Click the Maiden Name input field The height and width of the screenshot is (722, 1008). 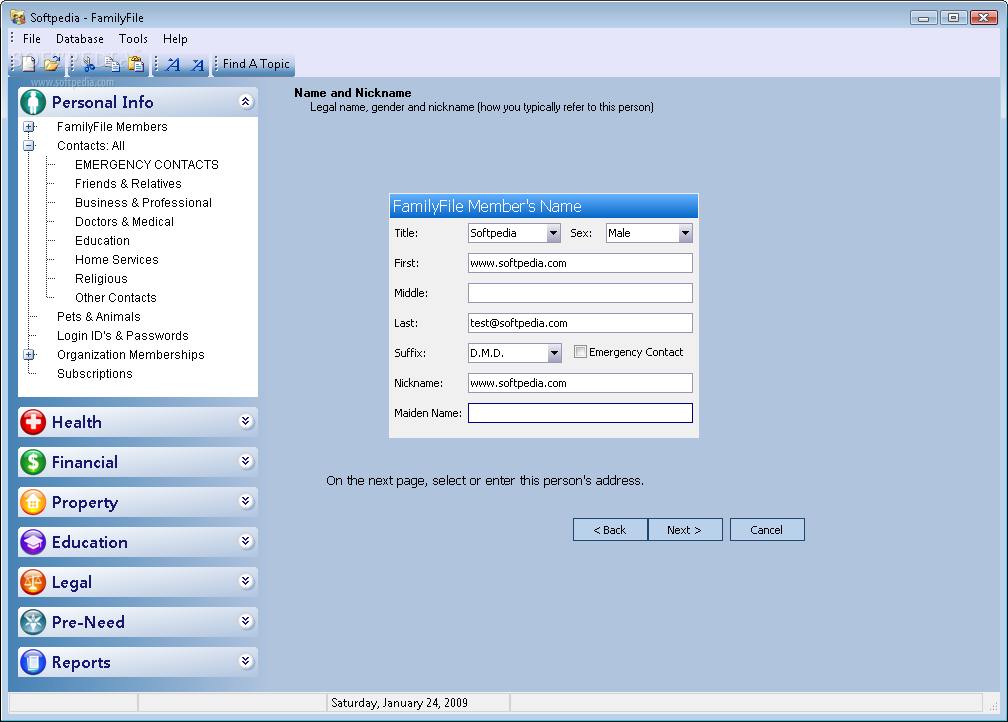[x=580, y=413]
